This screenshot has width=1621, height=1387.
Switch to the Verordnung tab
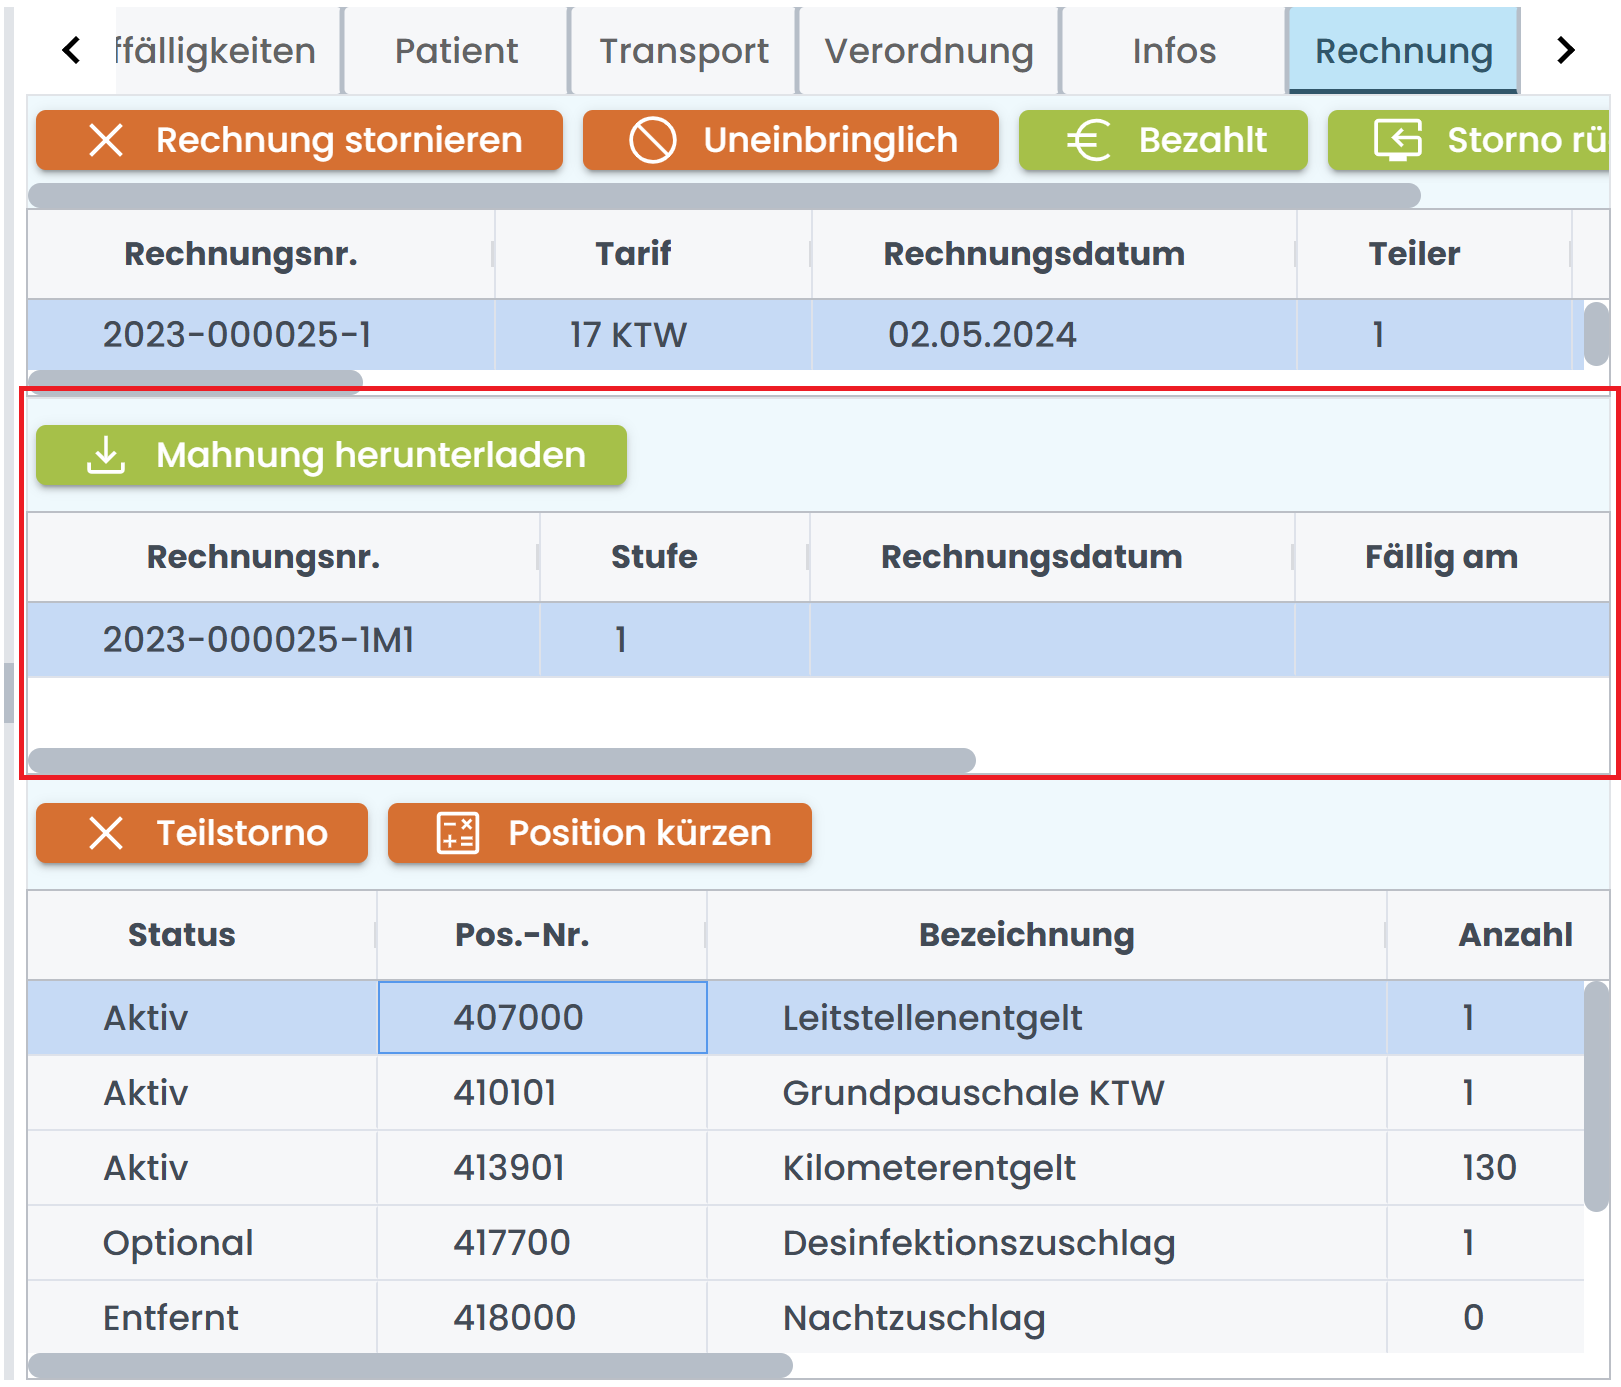pos(928,51)
